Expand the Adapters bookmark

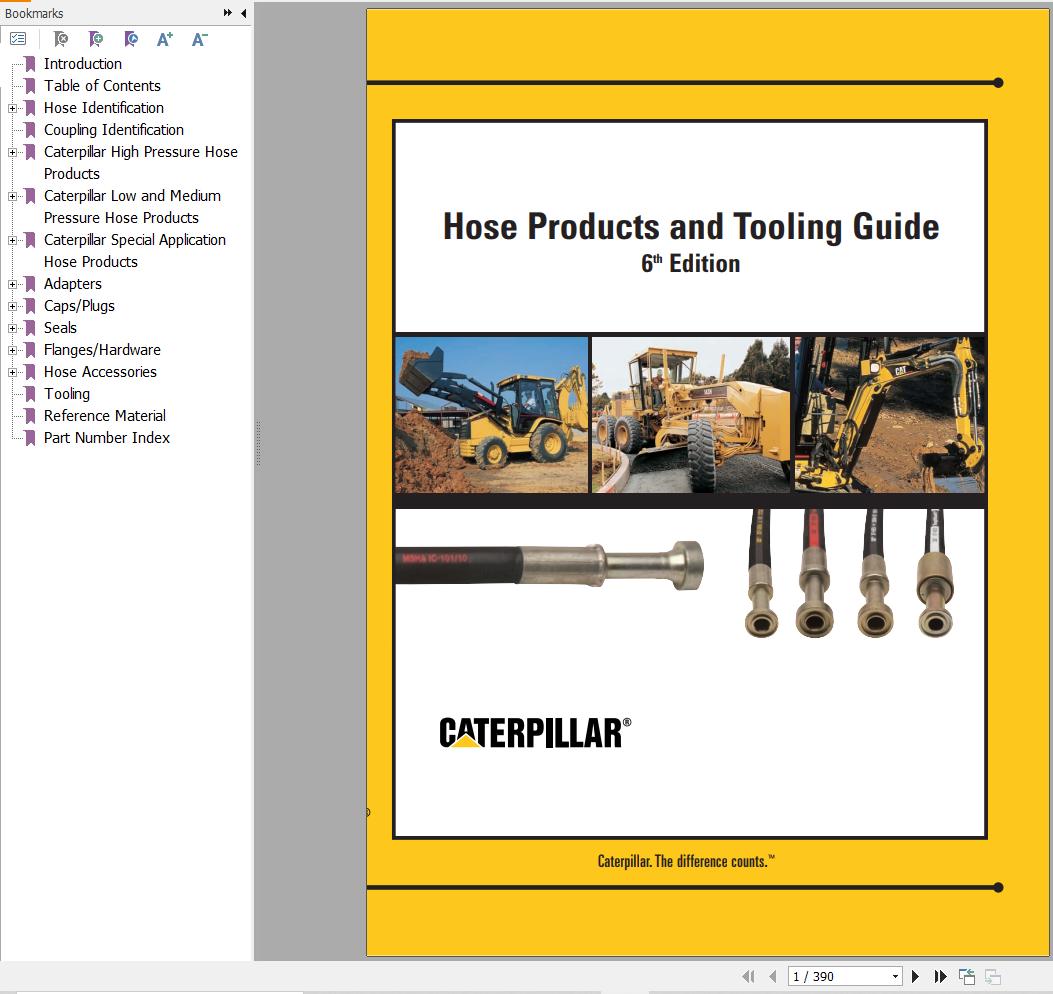pyautogui.click(x=12, y=284)
